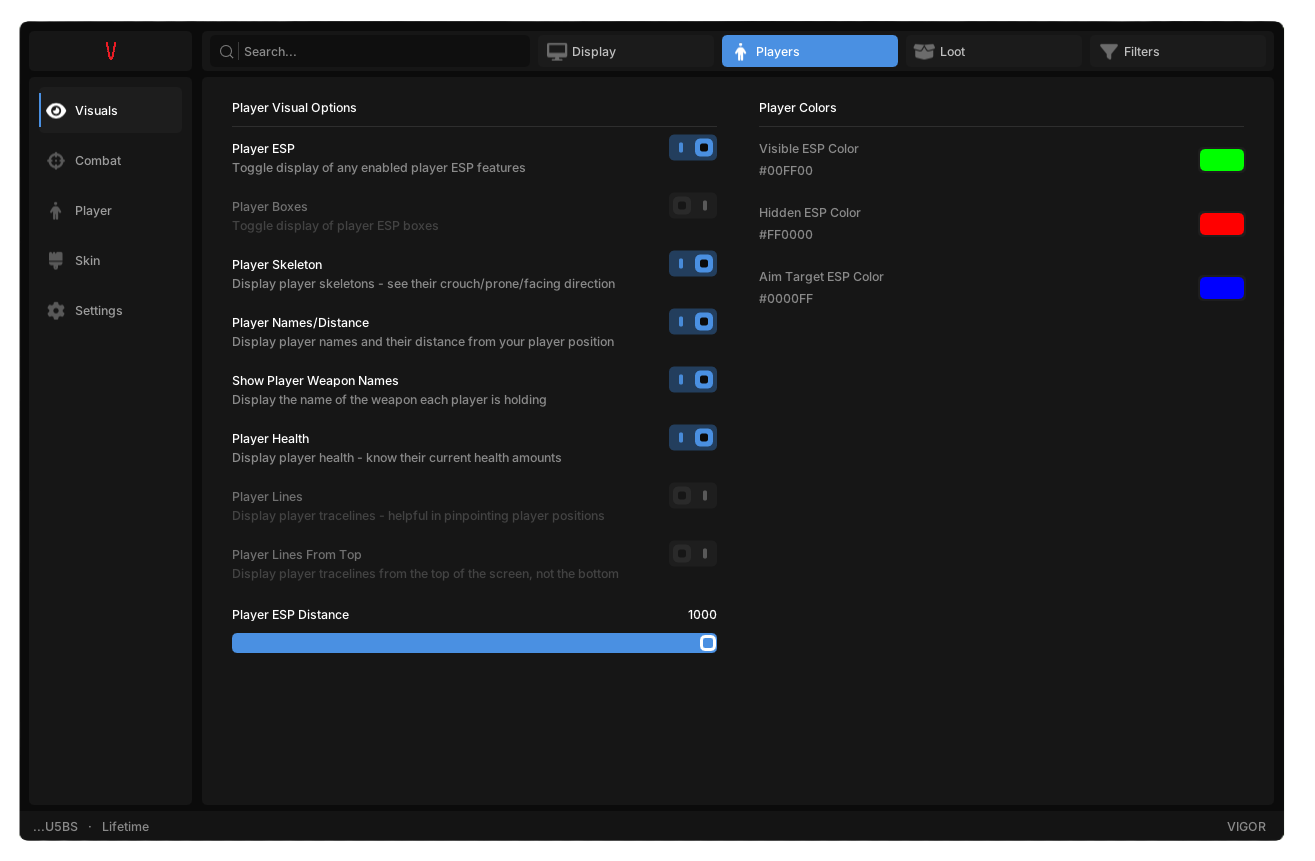The height and width of the screenshot is (861, 1315).
Task: Pick the green Visible ESP Color swatch
Action: (x=1222, y=160)
